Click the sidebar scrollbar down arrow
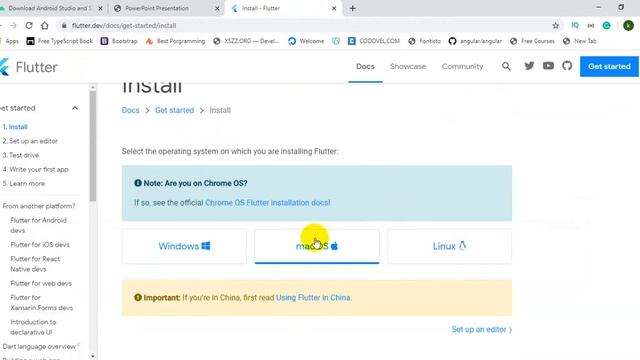The image size is (640, 360). 93,356
